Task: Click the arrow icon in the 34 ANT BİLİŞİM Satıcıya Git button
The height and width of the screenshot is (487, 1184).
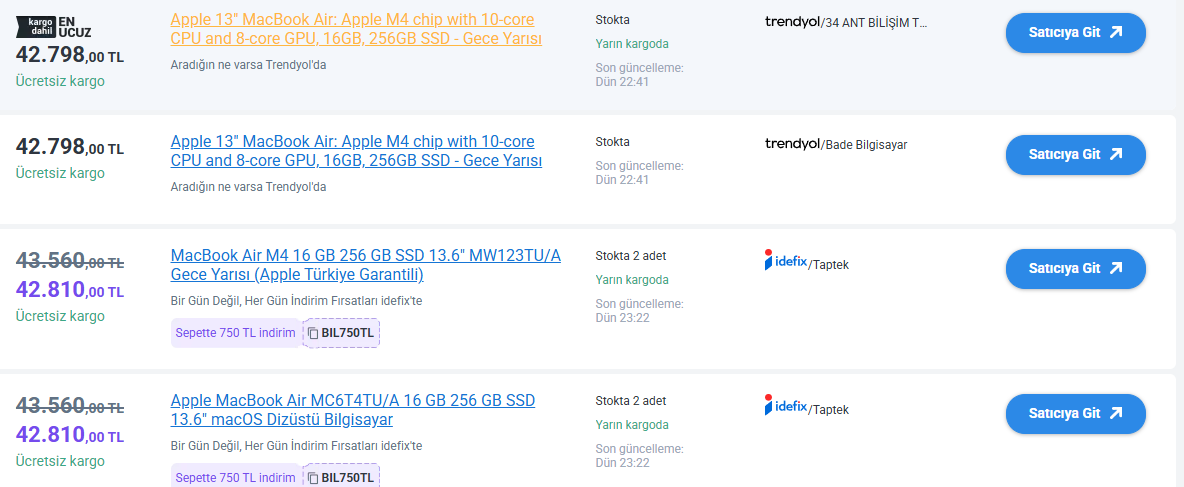Action: pos(1116,32)
